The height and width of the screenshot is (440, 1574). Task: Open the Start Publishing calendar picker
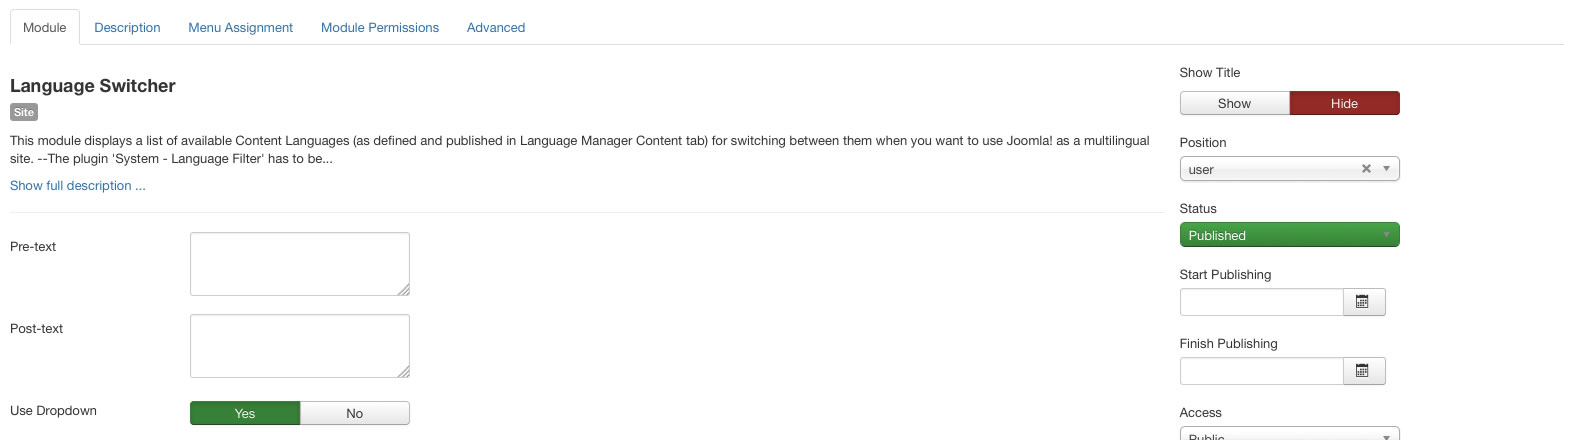(1362, 302)
